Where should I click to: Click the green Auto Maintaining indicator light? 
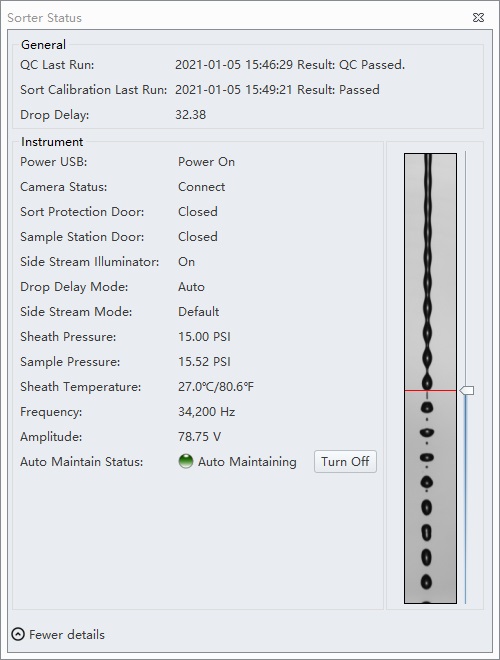click(x=186, y=462)
